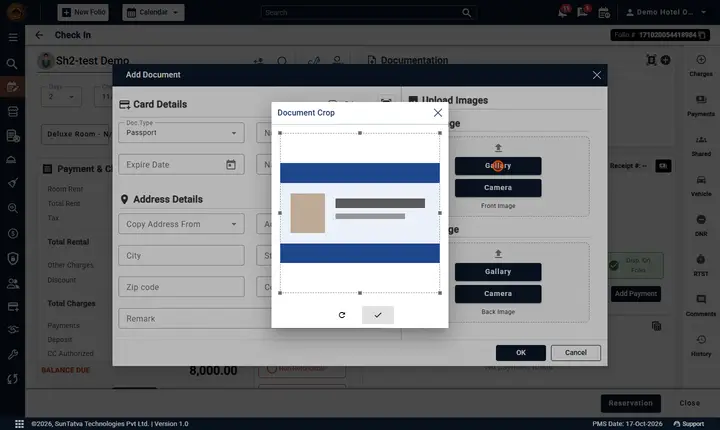Open Gallary for Front Image
The height and width of the screenshot is (430, 720).
point(498,166)
